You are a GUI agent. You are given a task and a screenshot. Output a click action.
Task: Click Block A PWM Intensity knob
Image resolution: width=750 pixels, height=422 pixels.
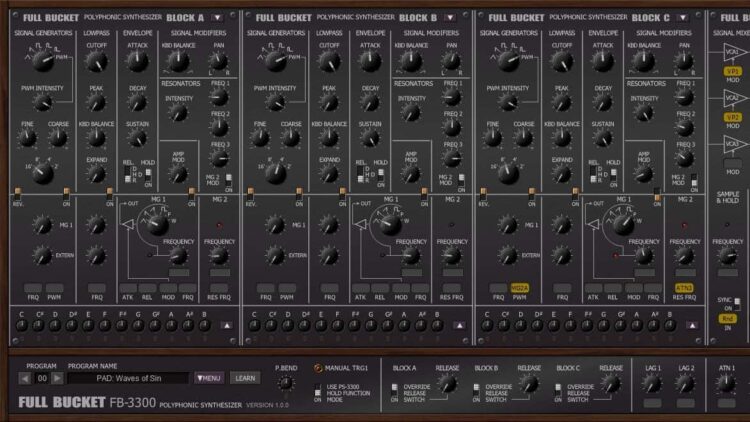[43, 102]
